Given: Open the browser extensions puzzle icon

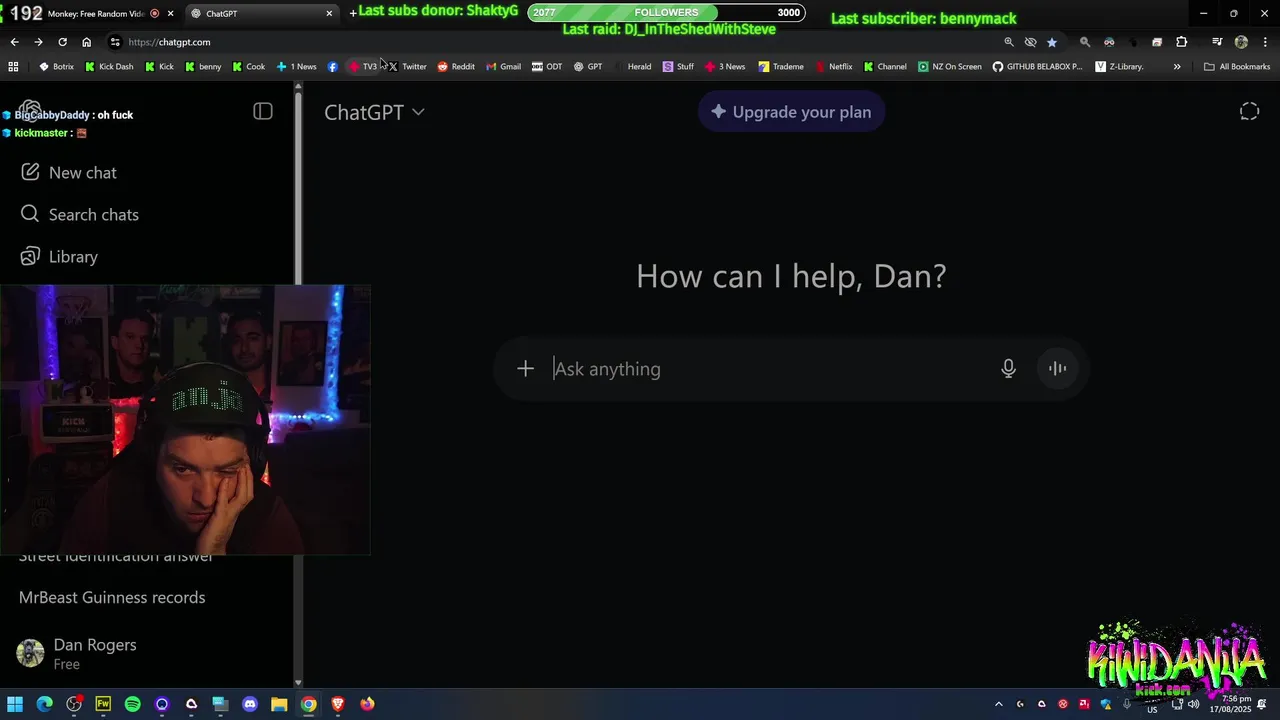Looking at the screenshot, I should [1181, 42].
